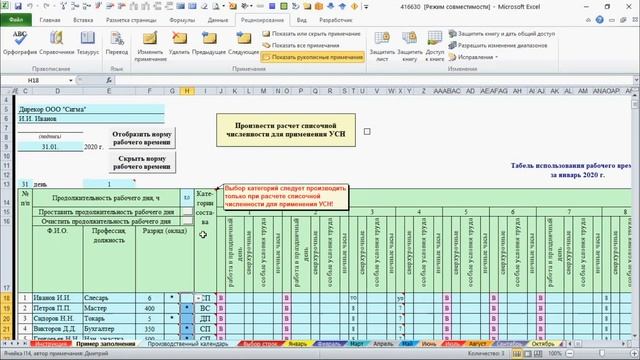Viewport: 640px width, 360px height.
Task: Click the marked column H cell in Викторов Д.Д. row
Action: pos(187,329)
